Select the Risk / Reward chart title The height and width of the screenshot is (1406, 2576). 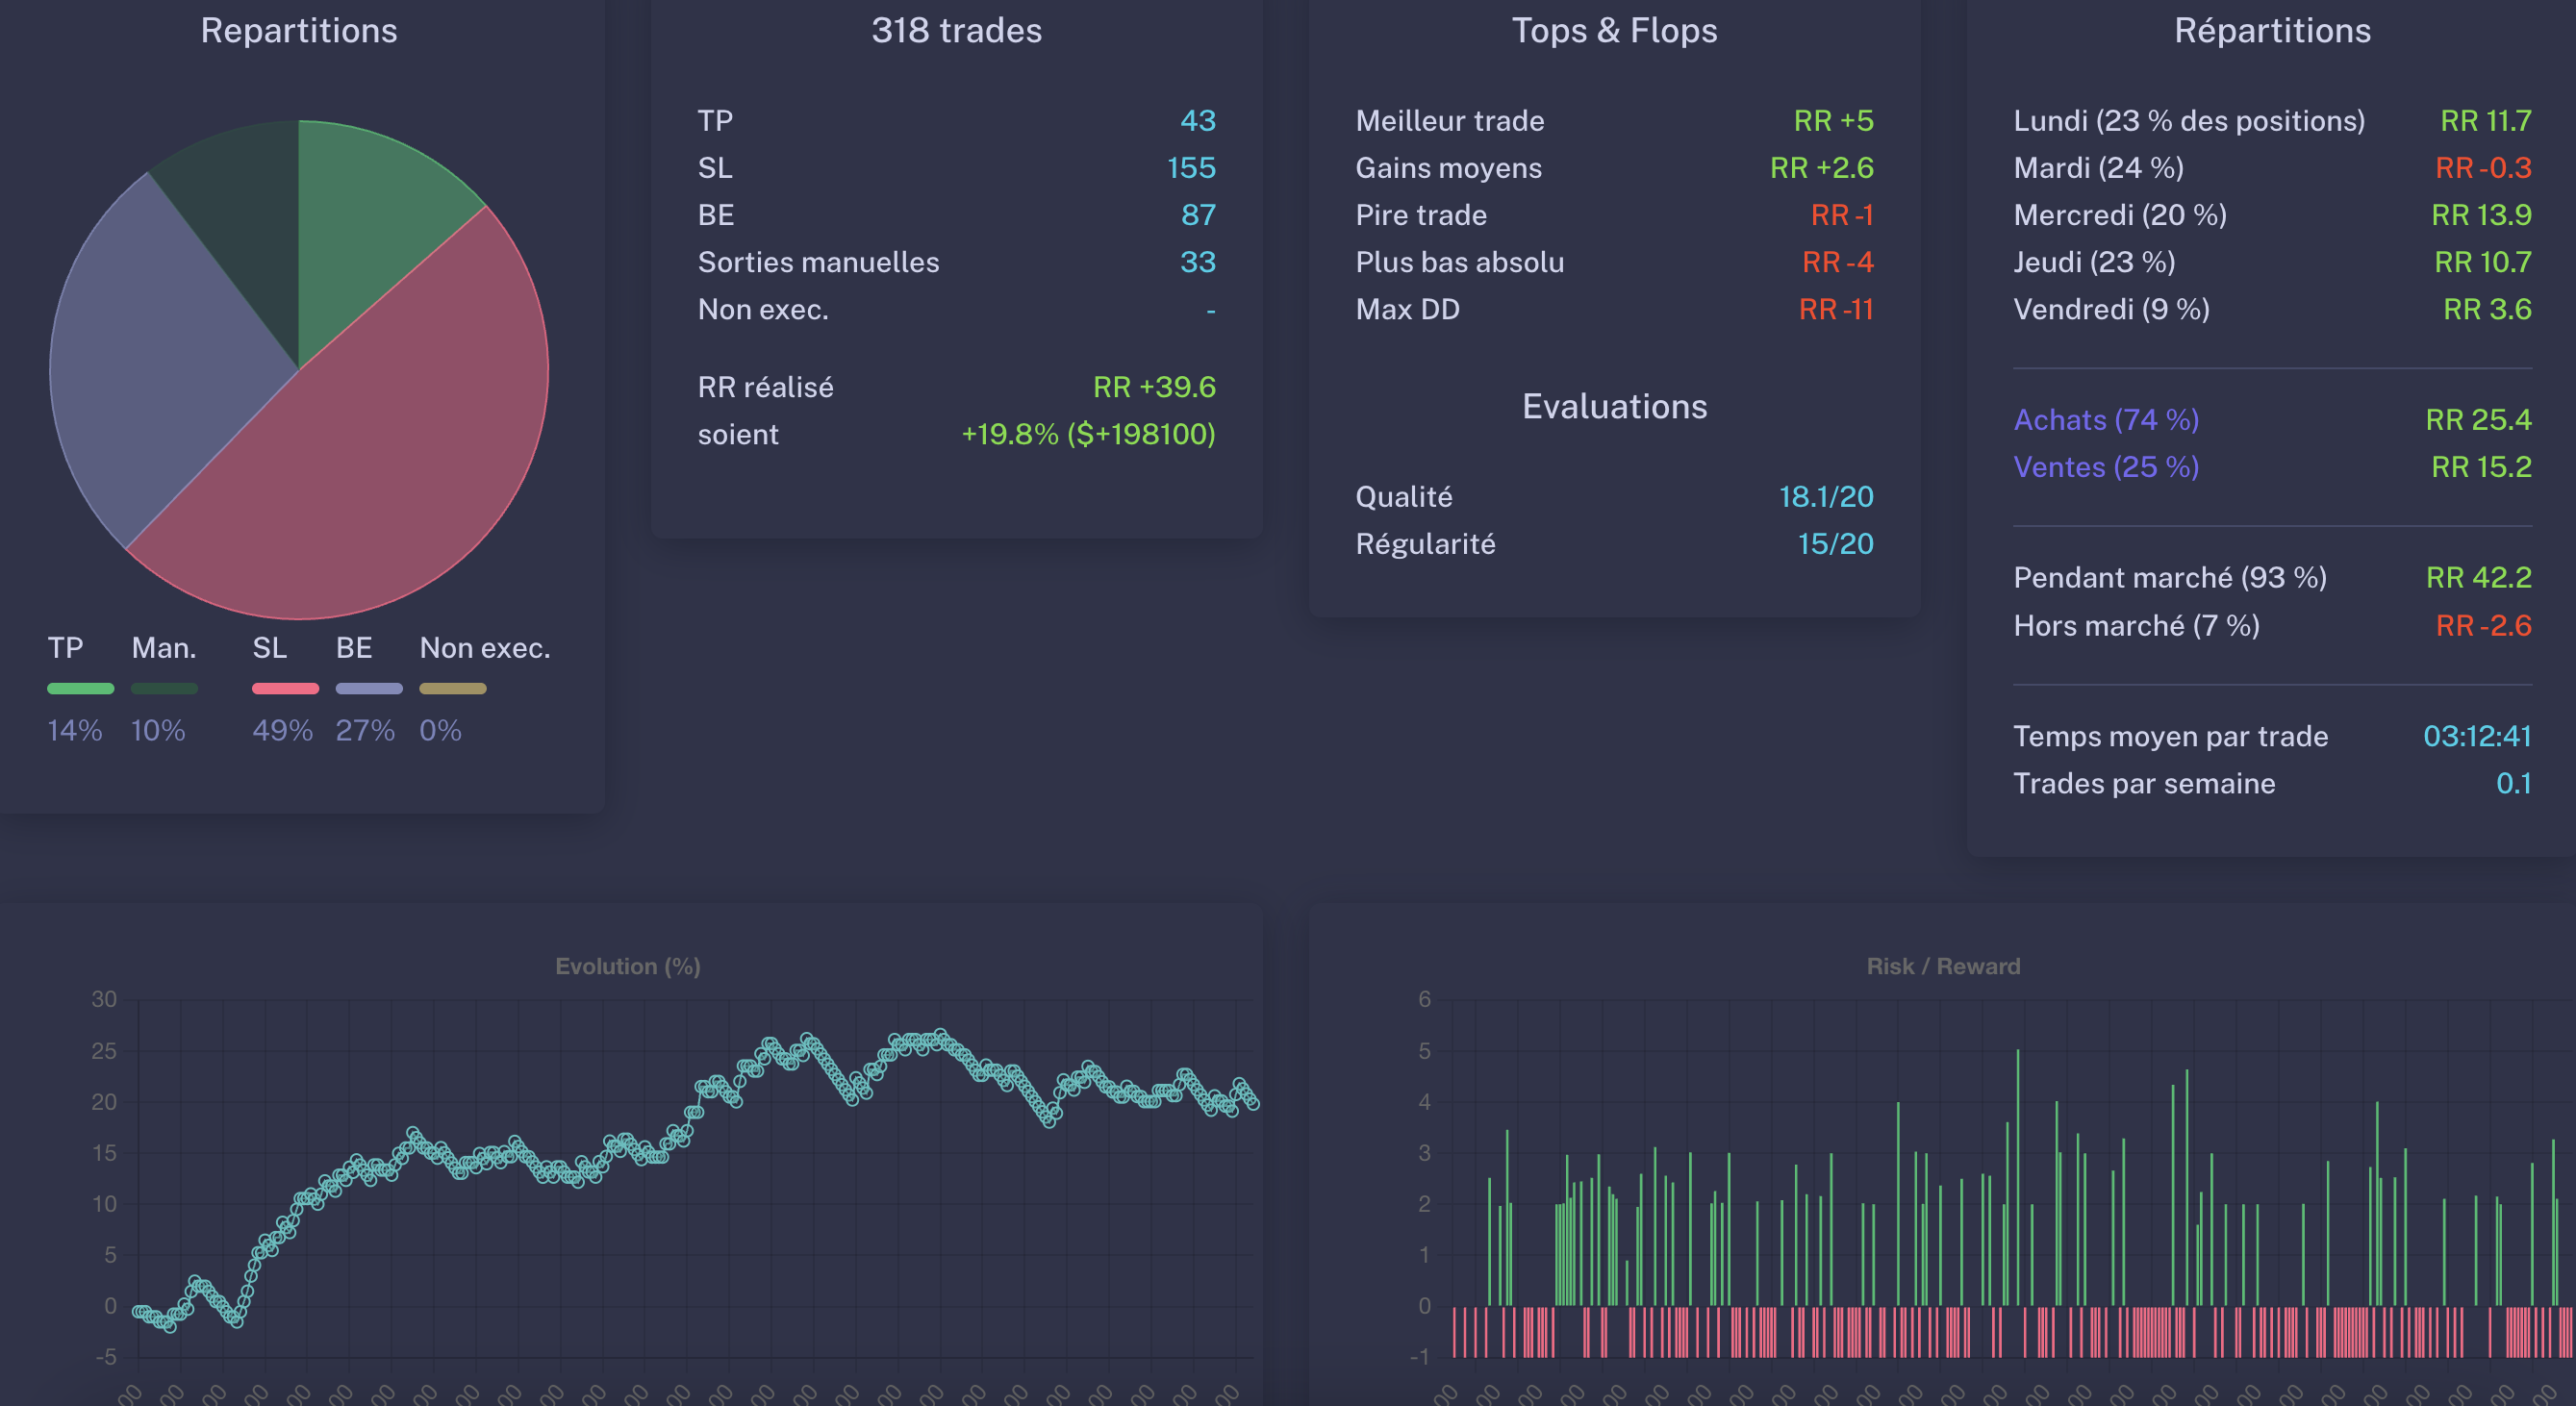click(1943, 966)
